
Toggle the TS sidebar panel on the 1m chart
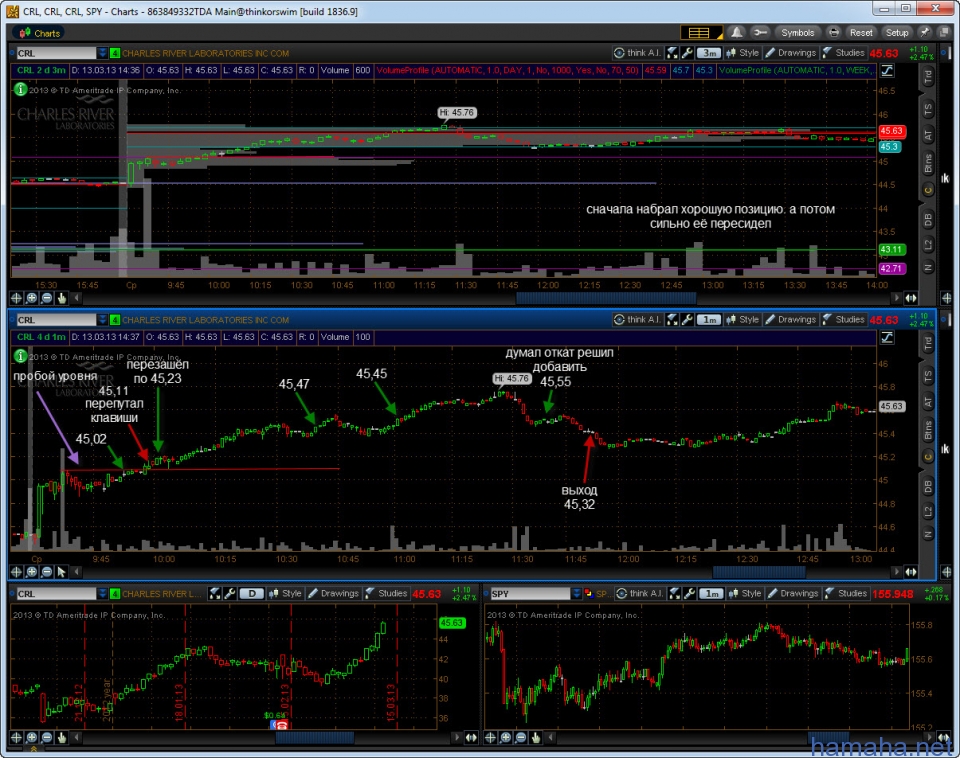[928, 375]
